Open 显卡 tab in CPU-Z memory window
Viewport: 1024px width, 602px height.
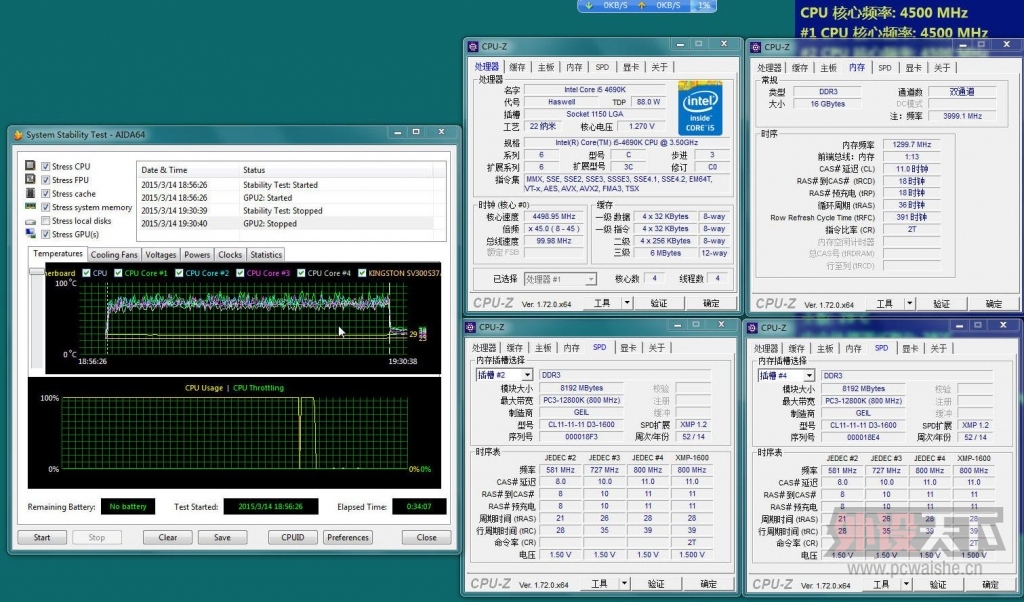pyautogui.click(x=913, y=68)
